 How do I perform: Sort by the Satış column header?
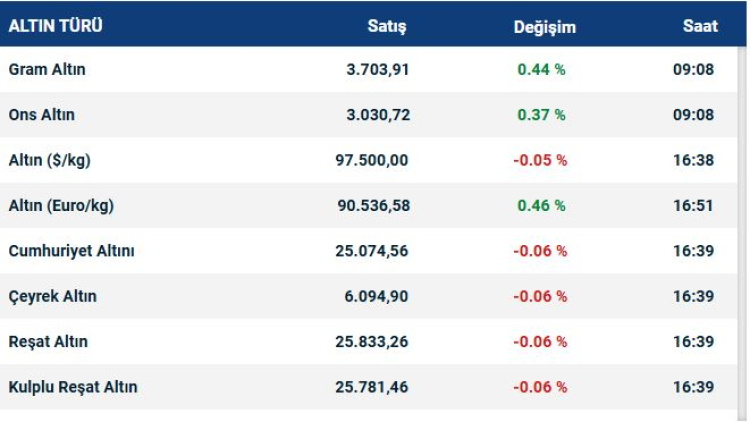(x=387, y=27)
